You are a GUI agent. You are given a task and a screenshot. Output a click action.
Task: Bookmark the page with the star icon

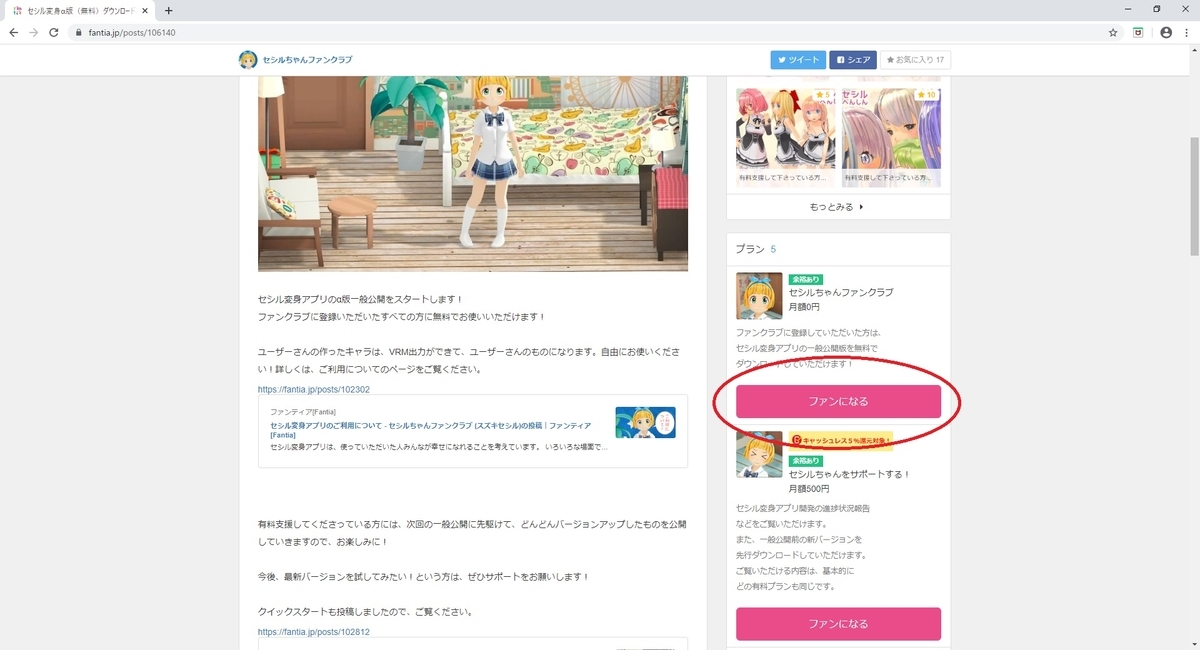(1113, 32)
